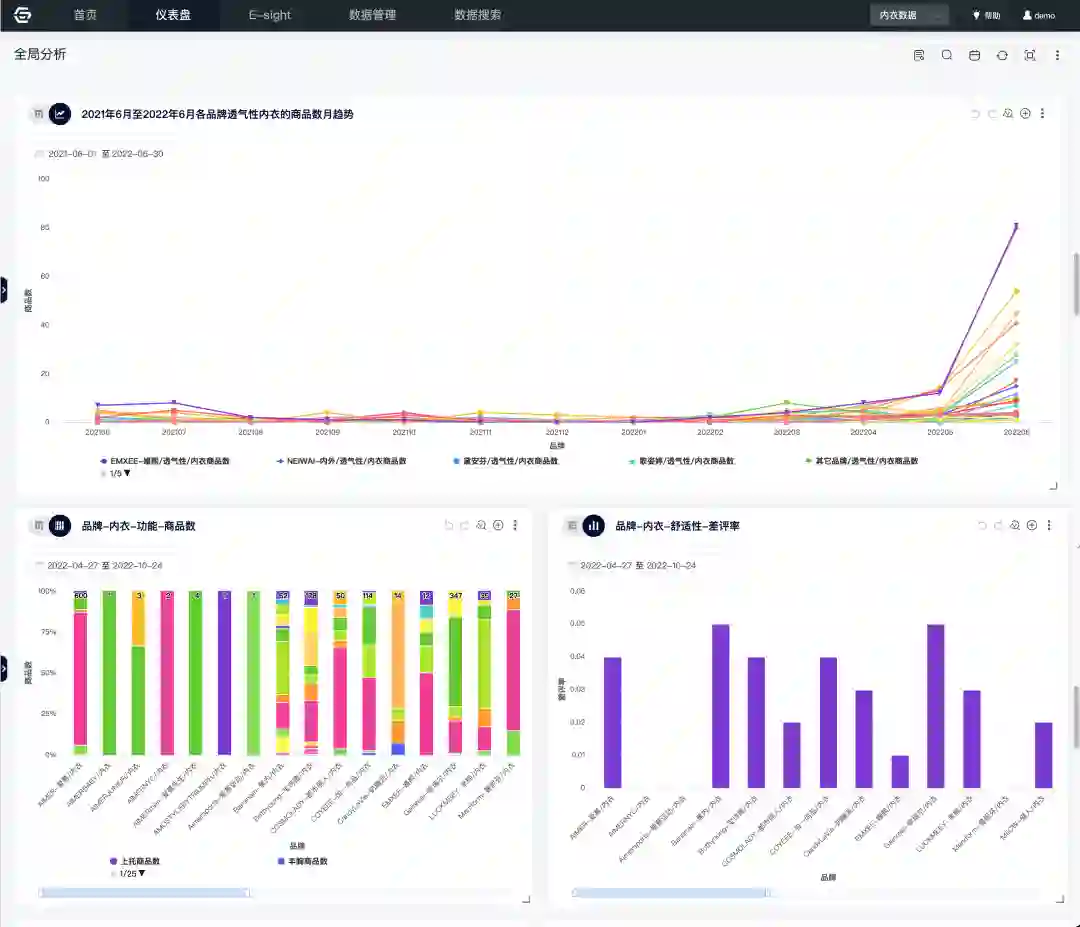
Task: Advance trend chart legend page 1/5 arrow
Action: click(x=127, y=473)
